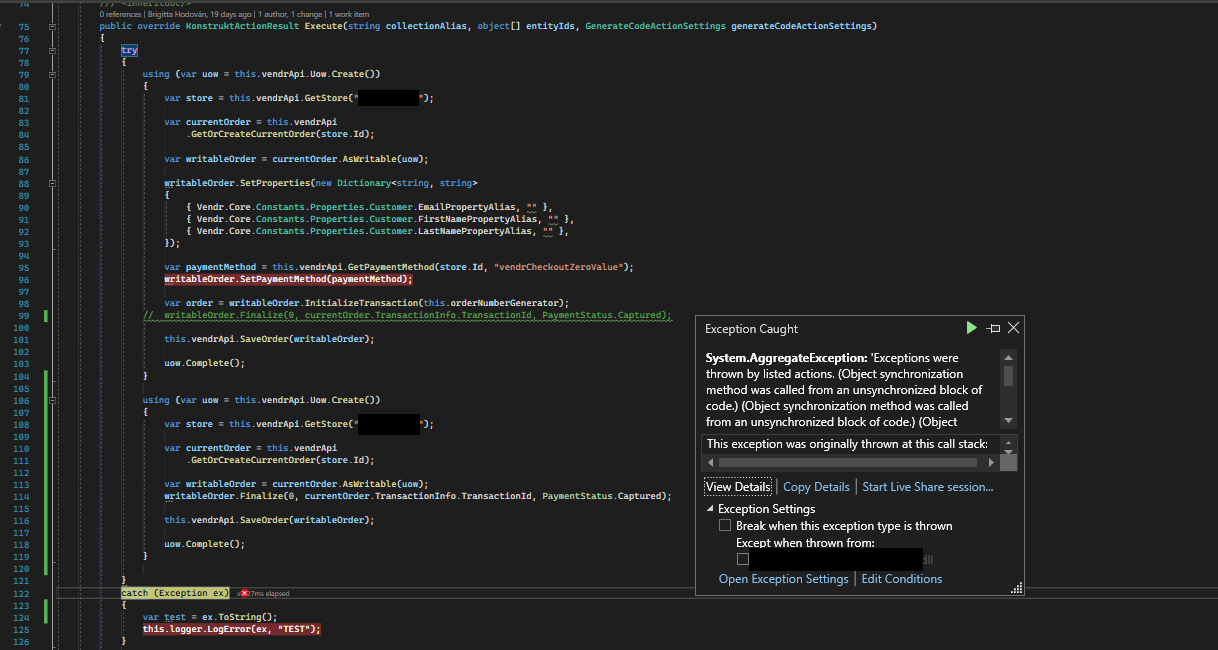Click the red error icon beside the catch line
This screenshot has height=650, width=1218.
tap(243, 593)
